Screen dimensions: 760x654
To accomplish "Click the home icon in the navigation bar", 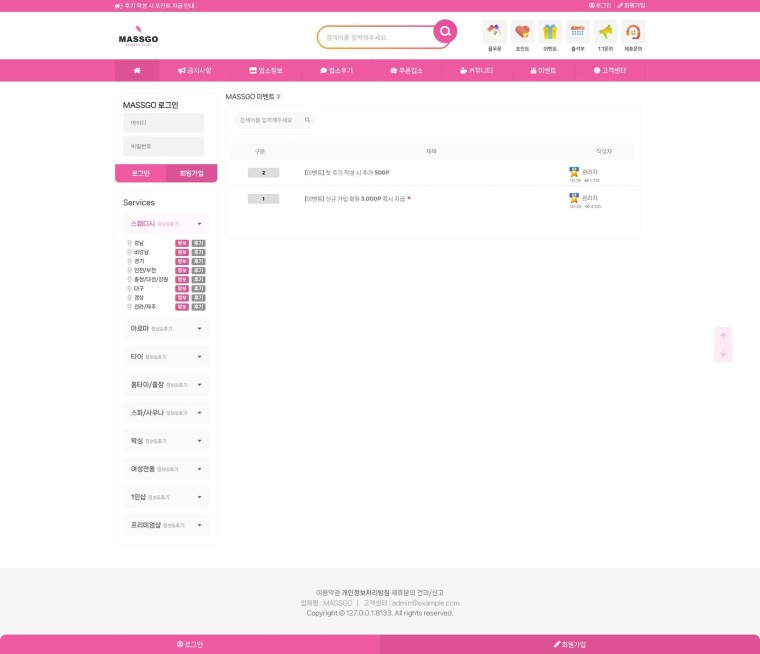I will (x=137, y=70).
